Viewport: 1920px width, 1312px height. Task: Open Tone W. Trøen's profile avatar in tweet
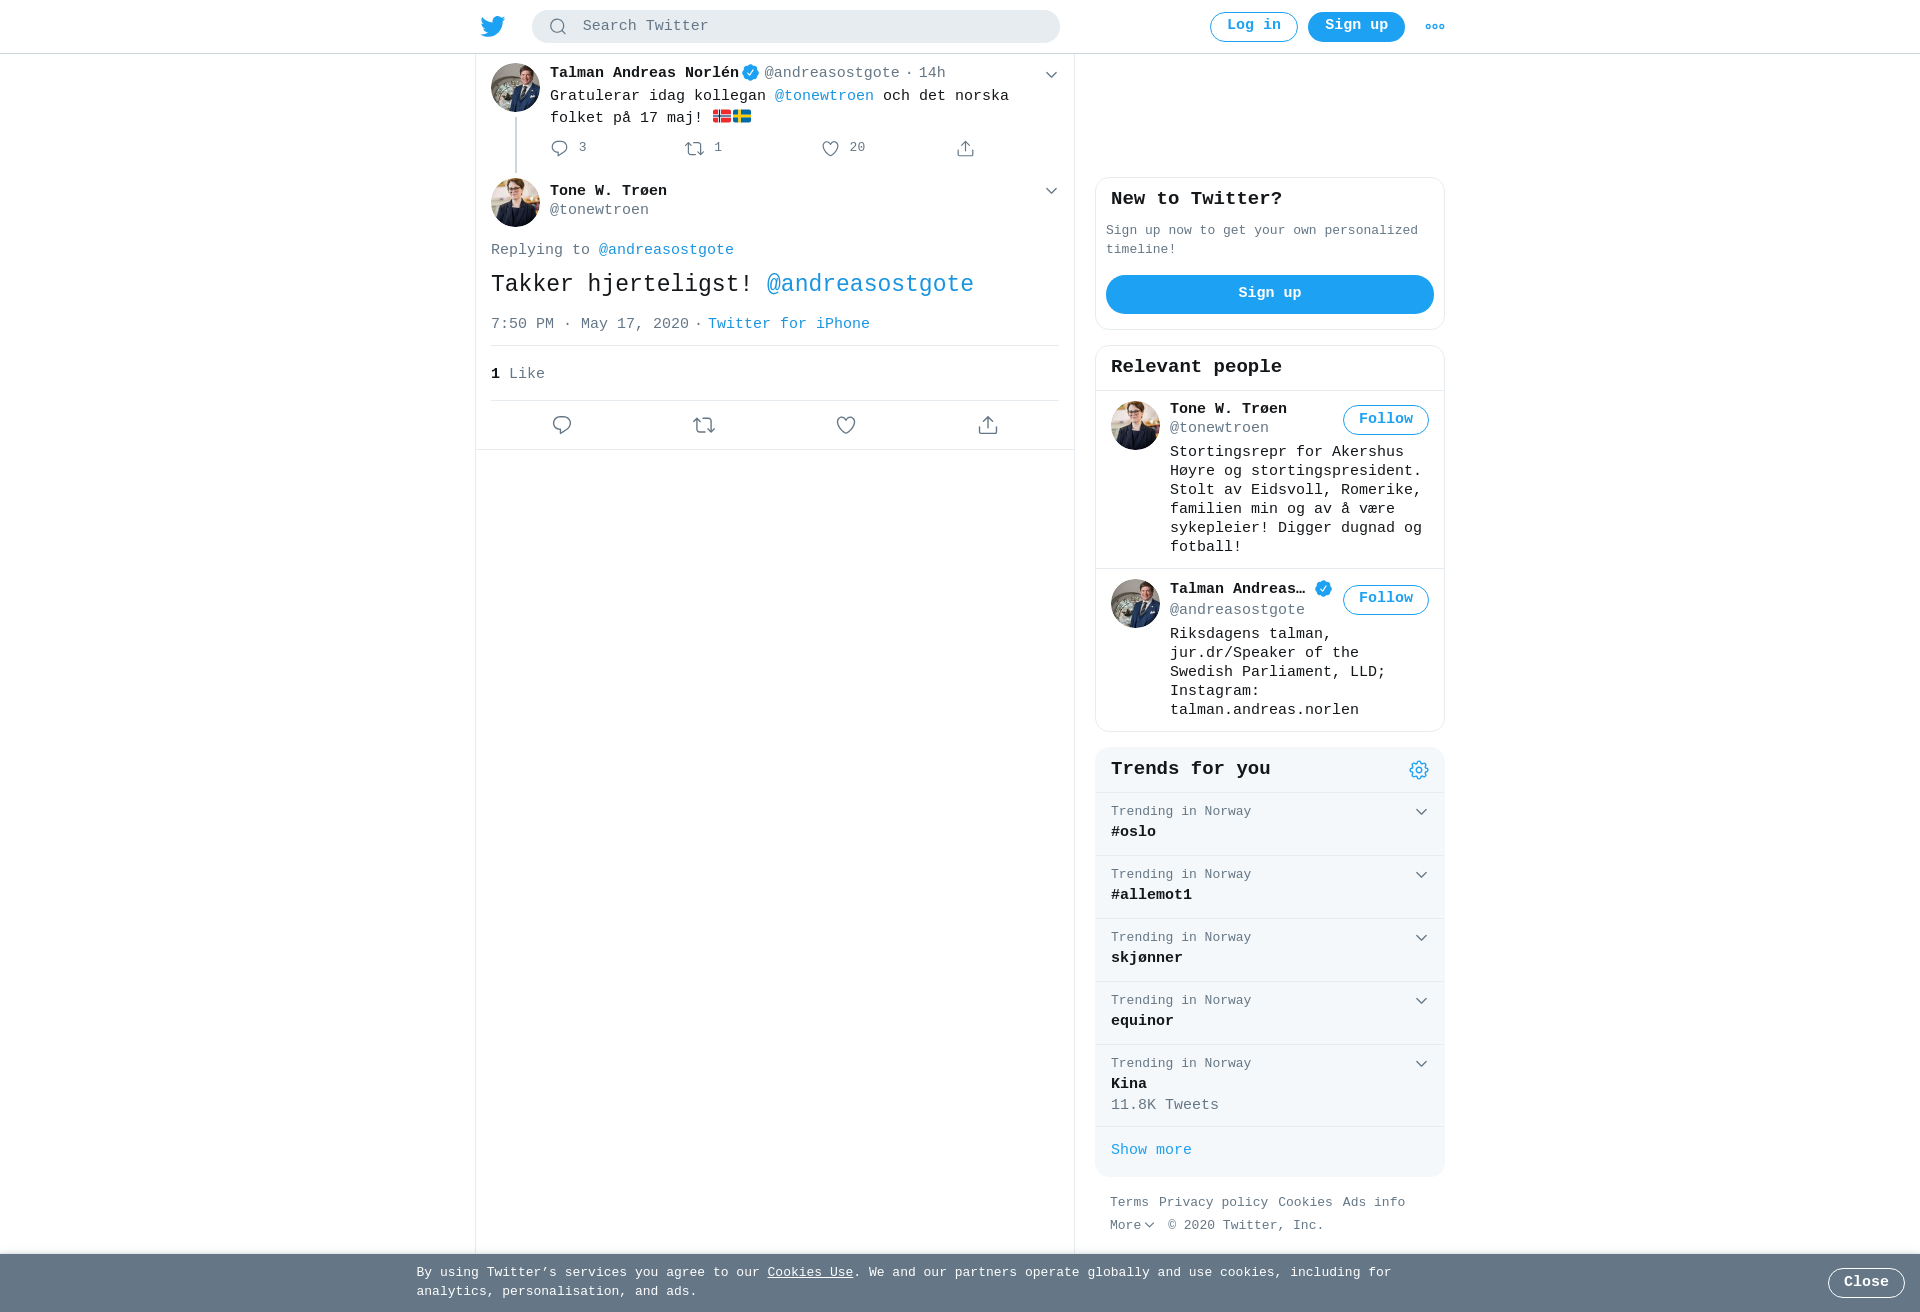515,203
